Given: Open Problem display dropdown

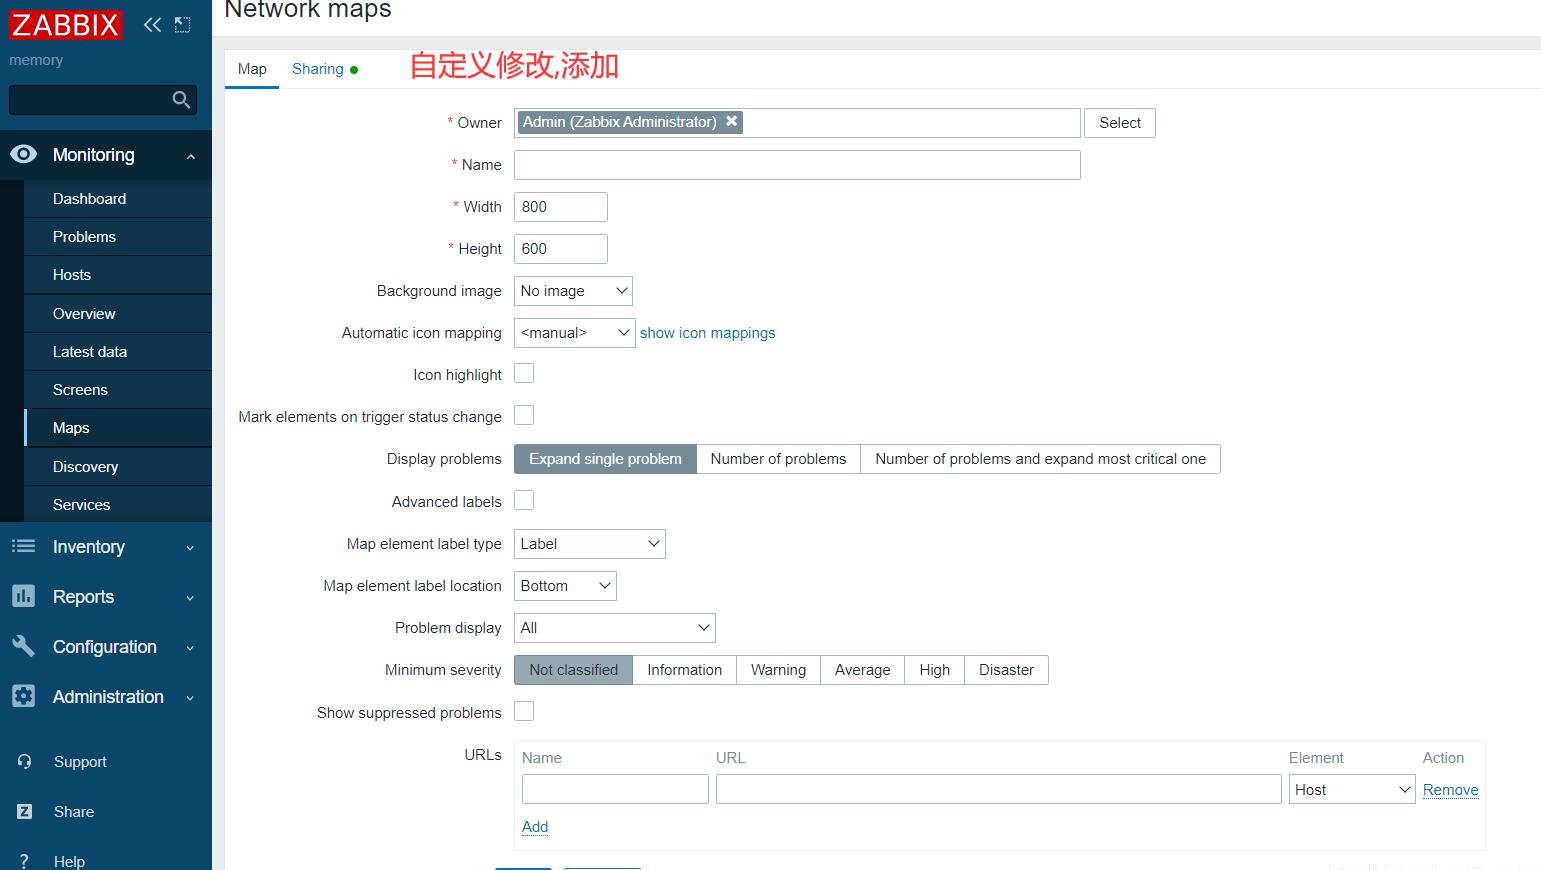Looking at the screenshot, I should coord(614,628).
